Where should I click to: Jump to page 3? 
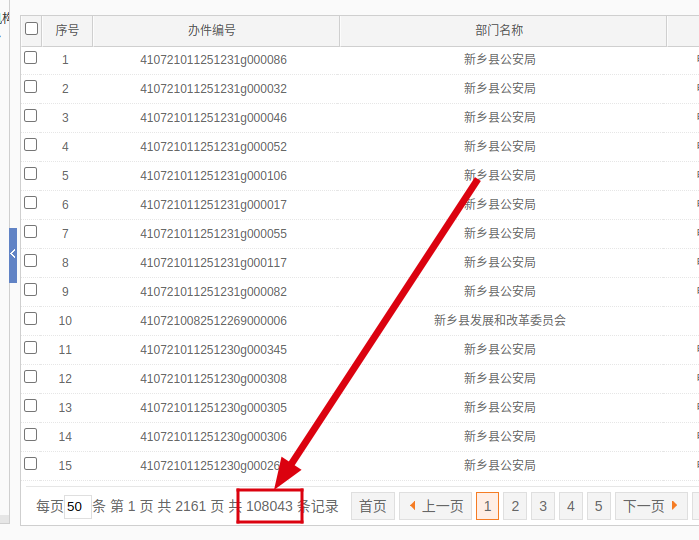tap(543, 506)
